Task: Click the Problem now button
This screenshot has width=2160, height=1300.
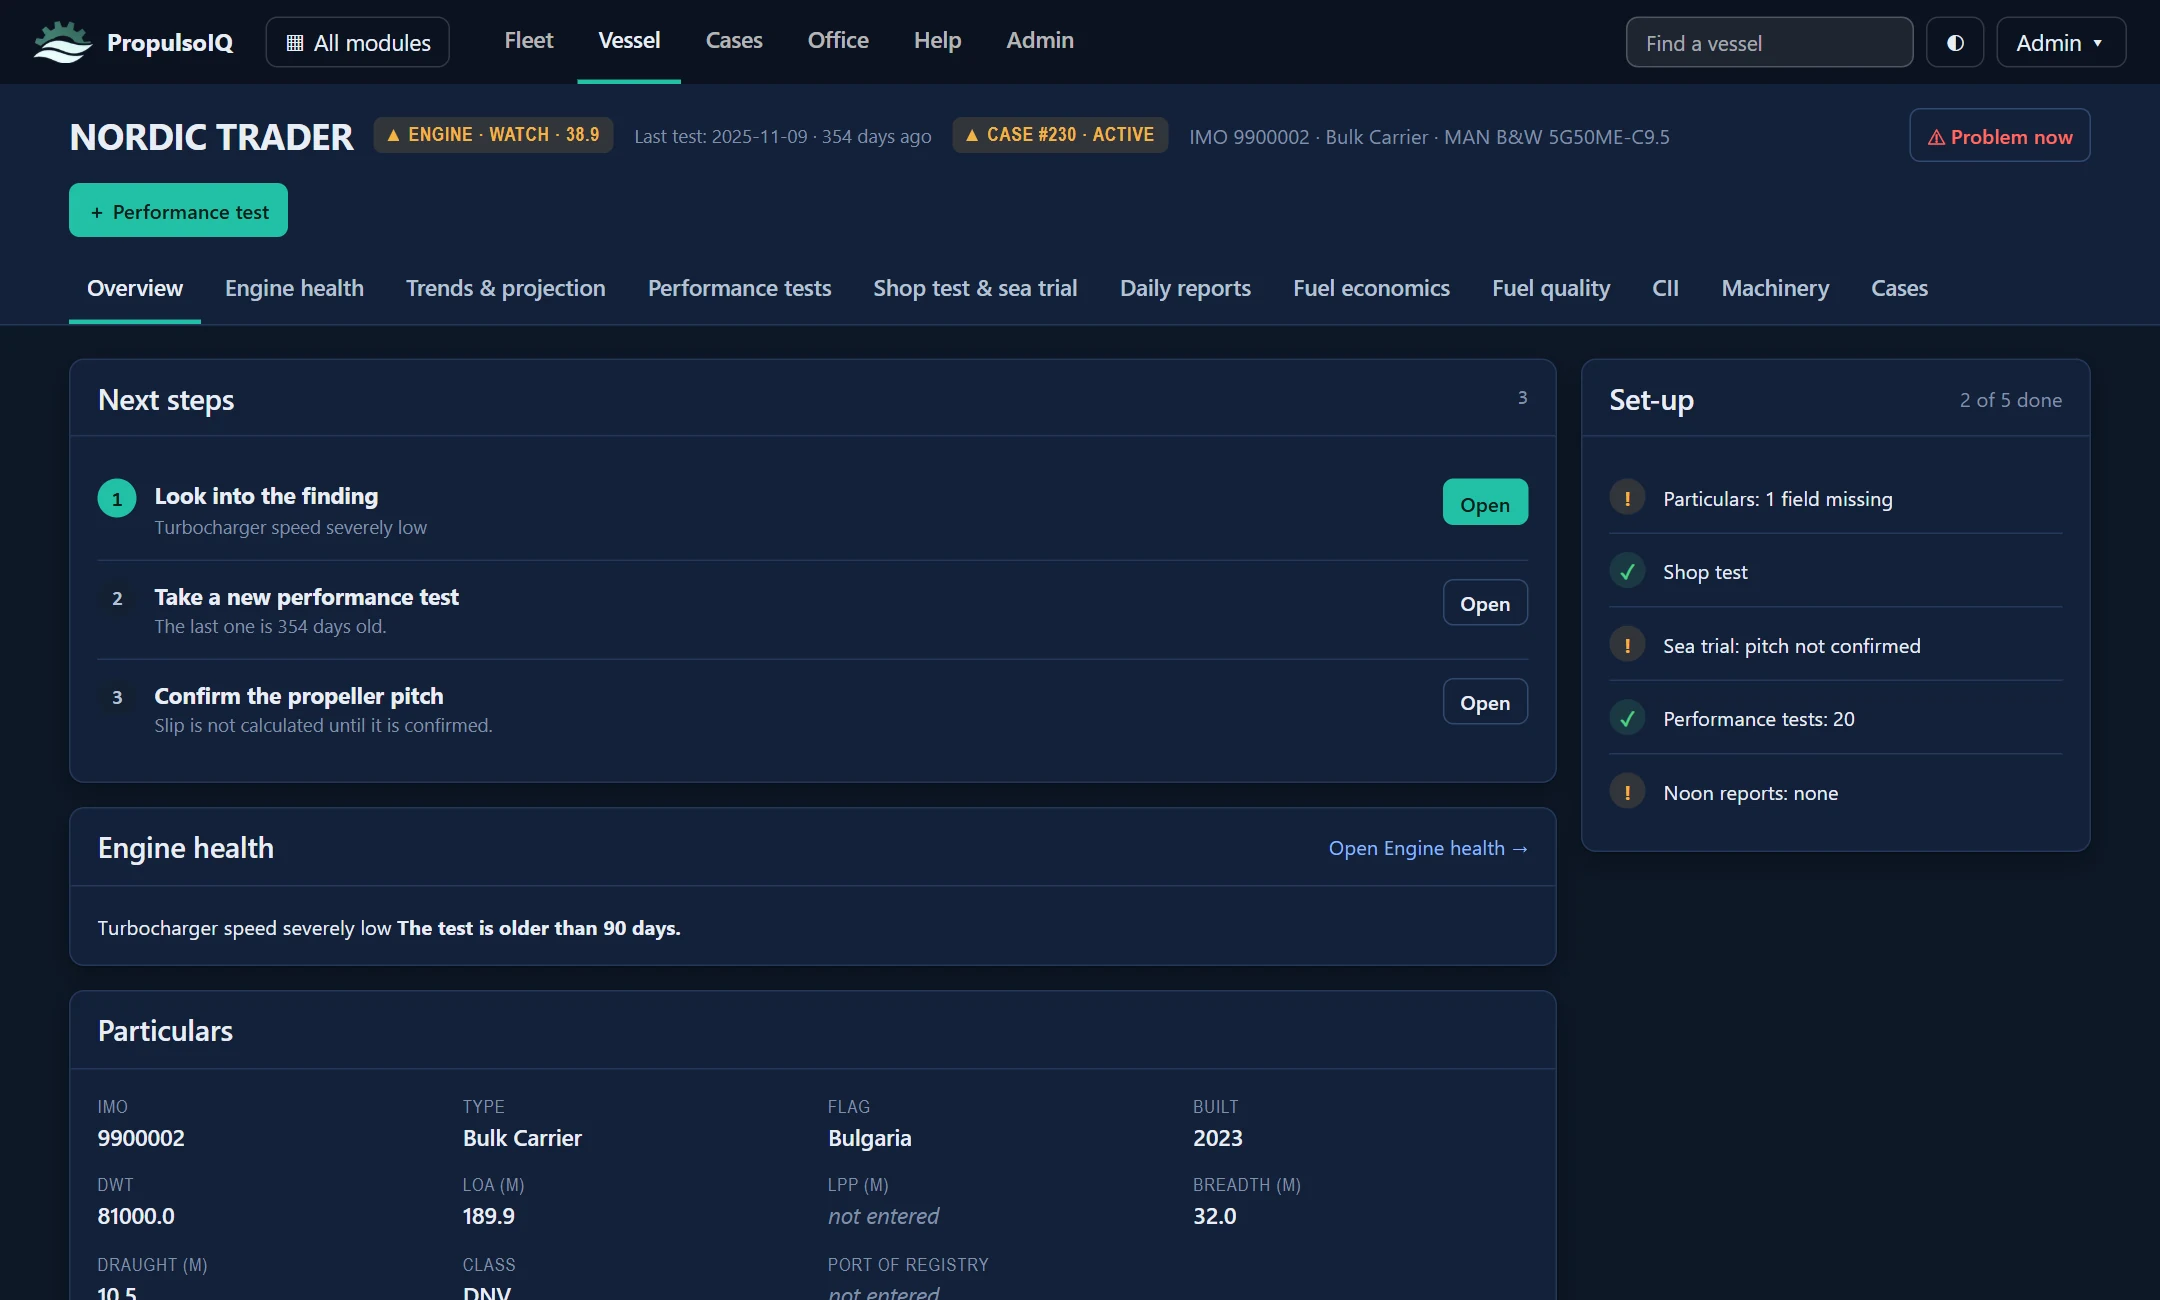Action: (1999, 136)
